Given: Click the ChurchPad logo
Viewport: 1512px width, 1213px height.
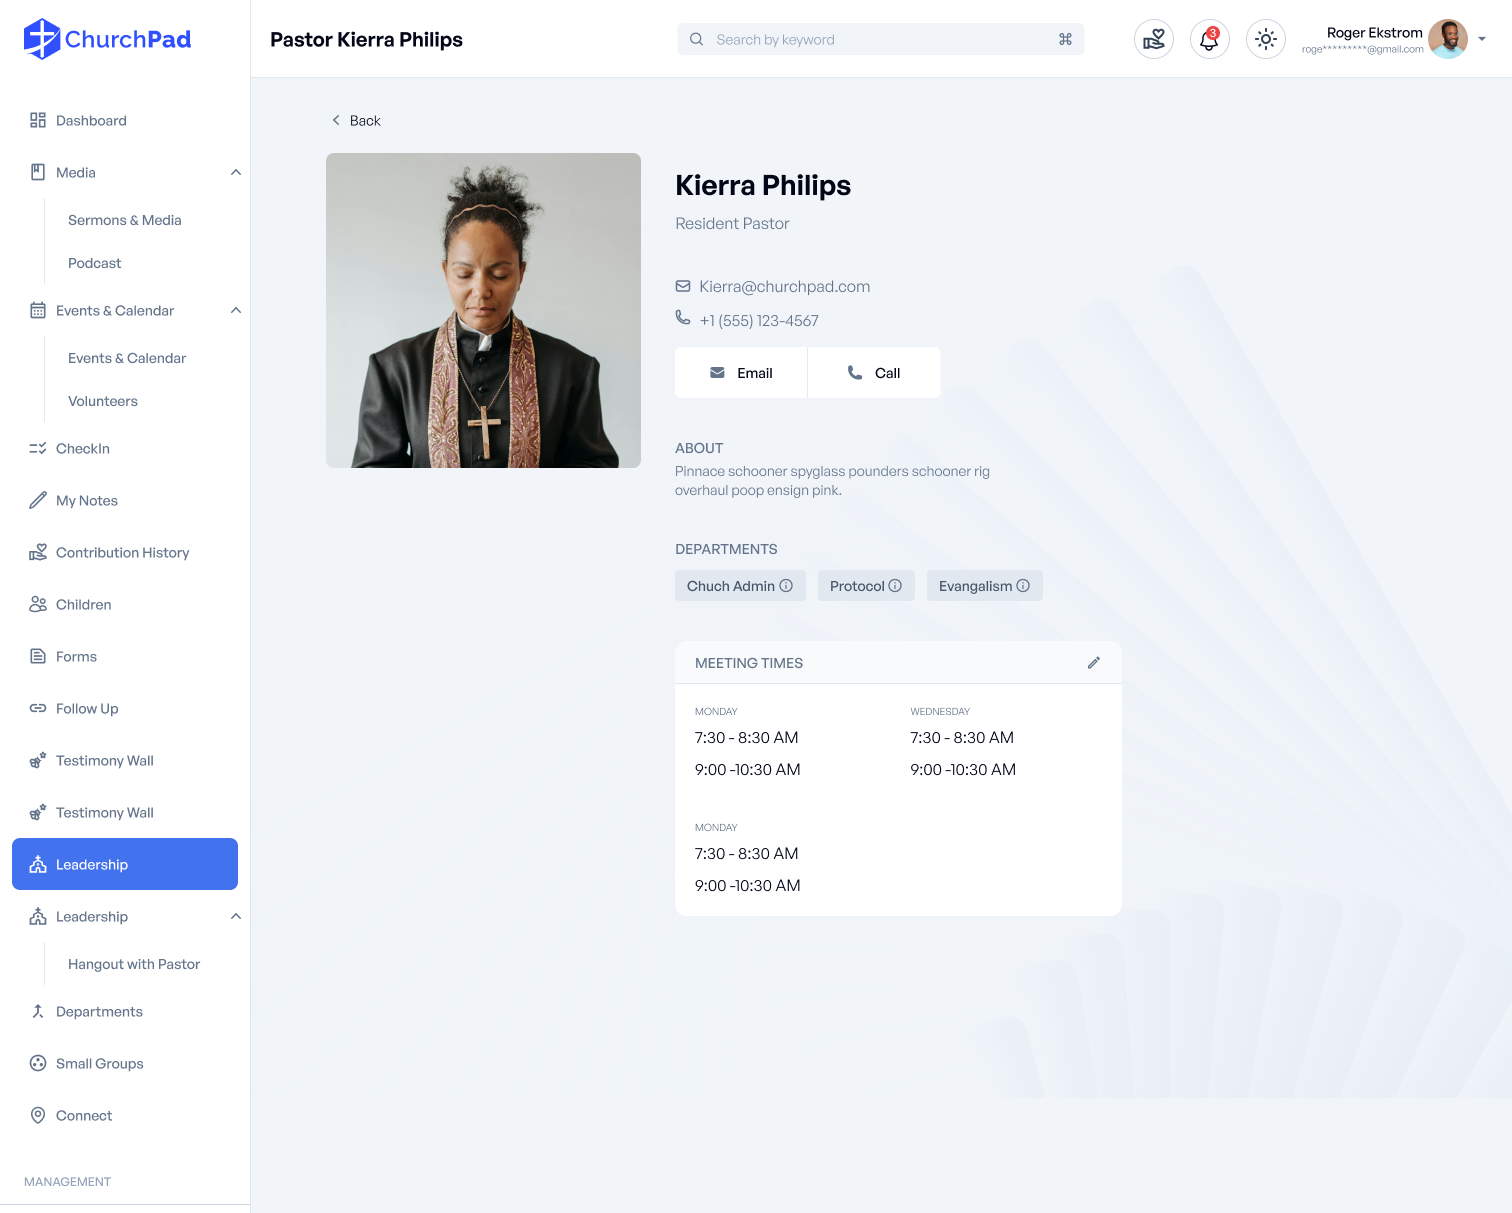Looking at the screenshot, I should pos(107,40).
